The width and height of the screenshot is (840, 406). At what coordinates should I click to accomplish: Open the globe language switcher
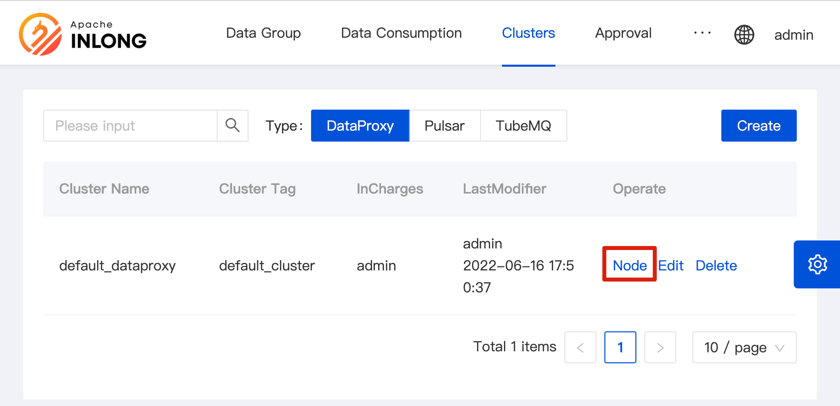coord(744,34)
